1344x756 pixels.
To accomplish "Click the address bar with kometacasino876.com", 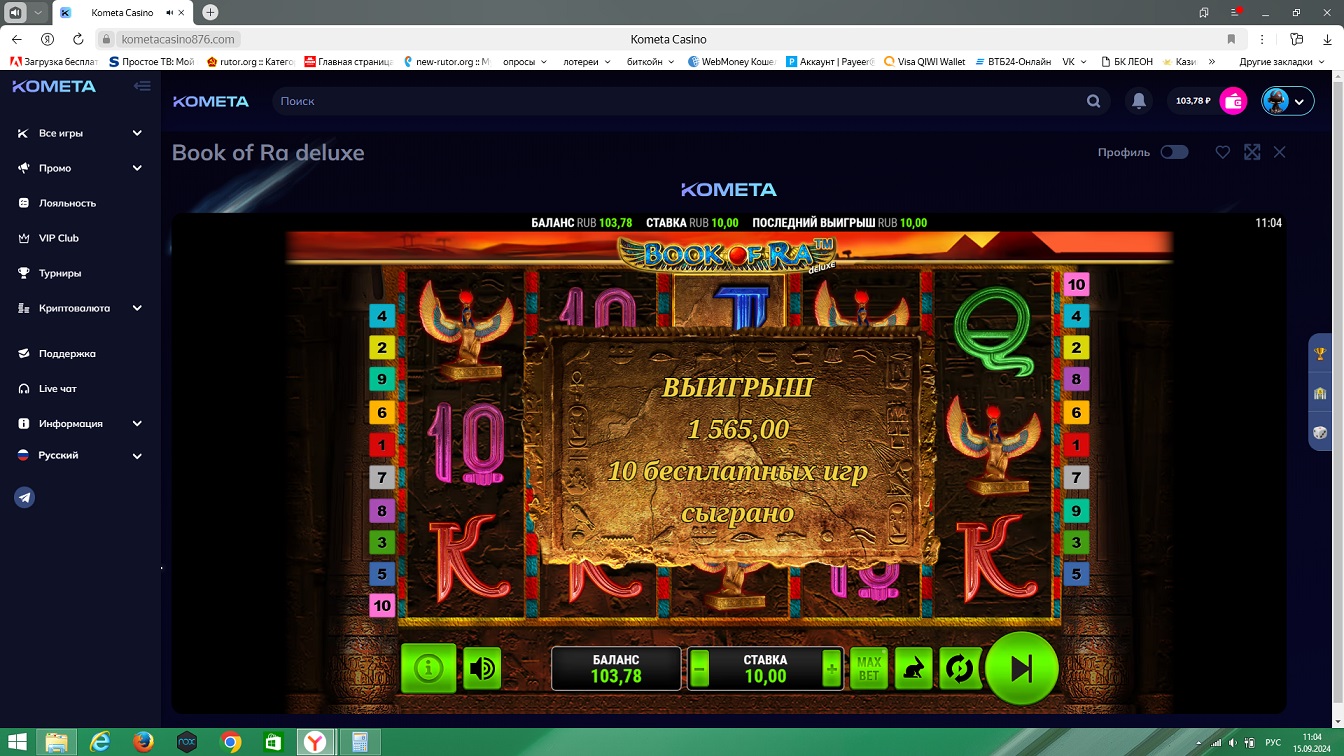I will pos(178,39).
